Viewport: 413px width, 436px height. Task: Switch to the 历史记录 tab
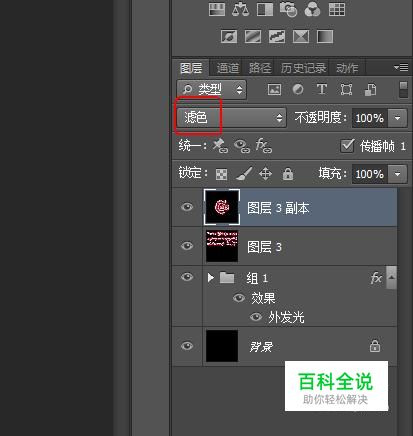point(303,68)
